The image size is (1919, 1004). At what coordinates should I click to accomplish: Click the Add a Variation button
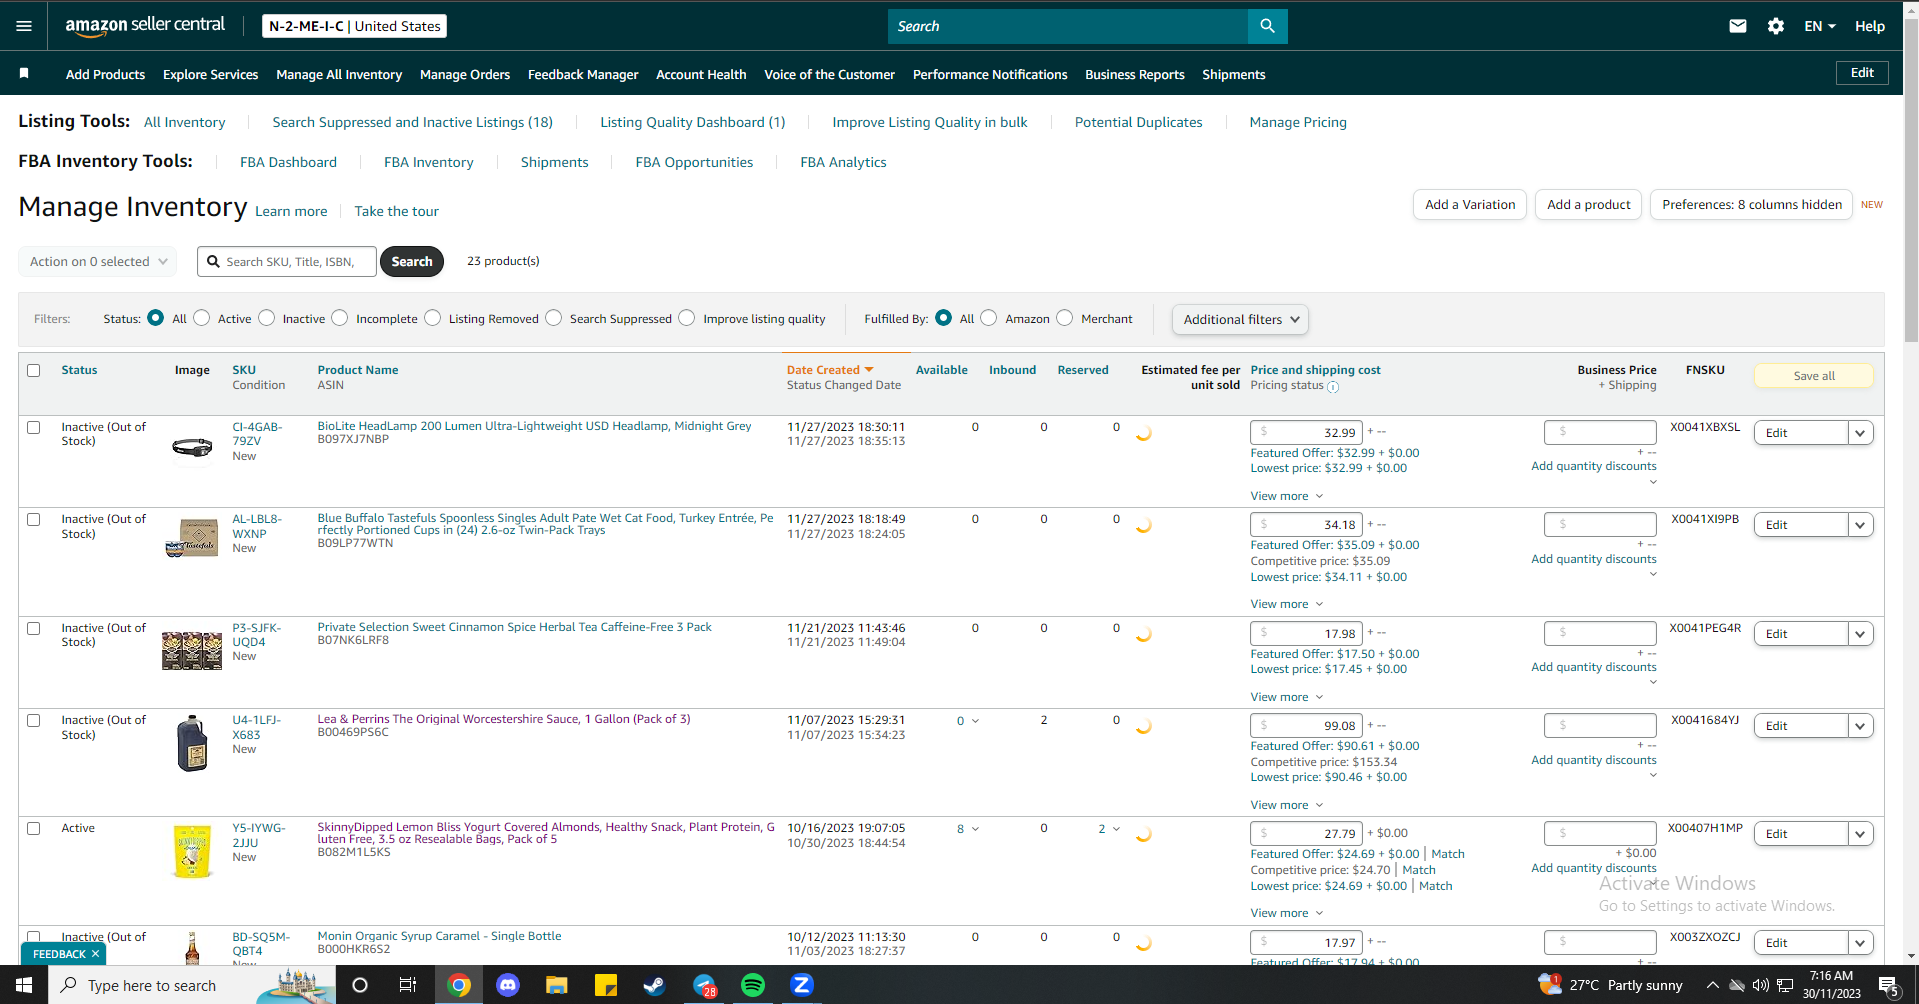click(1470, 204)
